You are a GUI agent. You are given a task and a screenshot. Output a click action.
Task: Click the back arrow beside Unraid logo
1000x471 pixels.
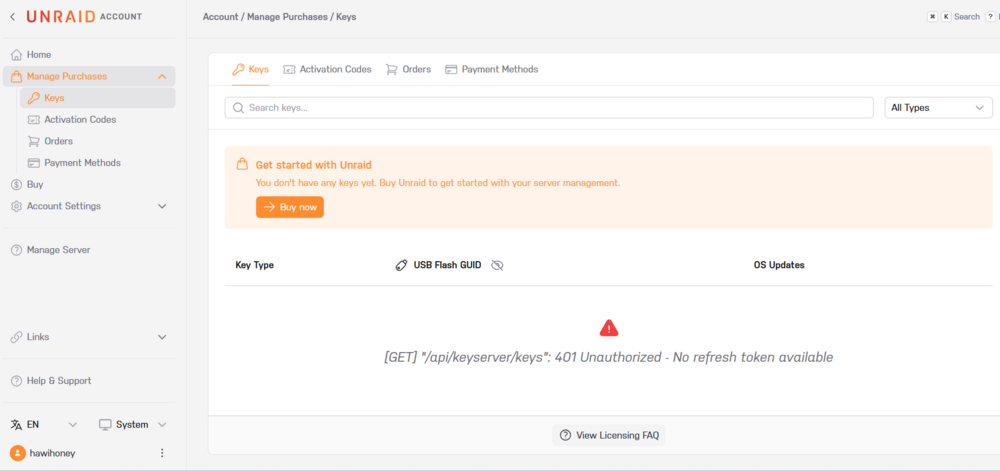pyautogui.click(x=13, y=17)
